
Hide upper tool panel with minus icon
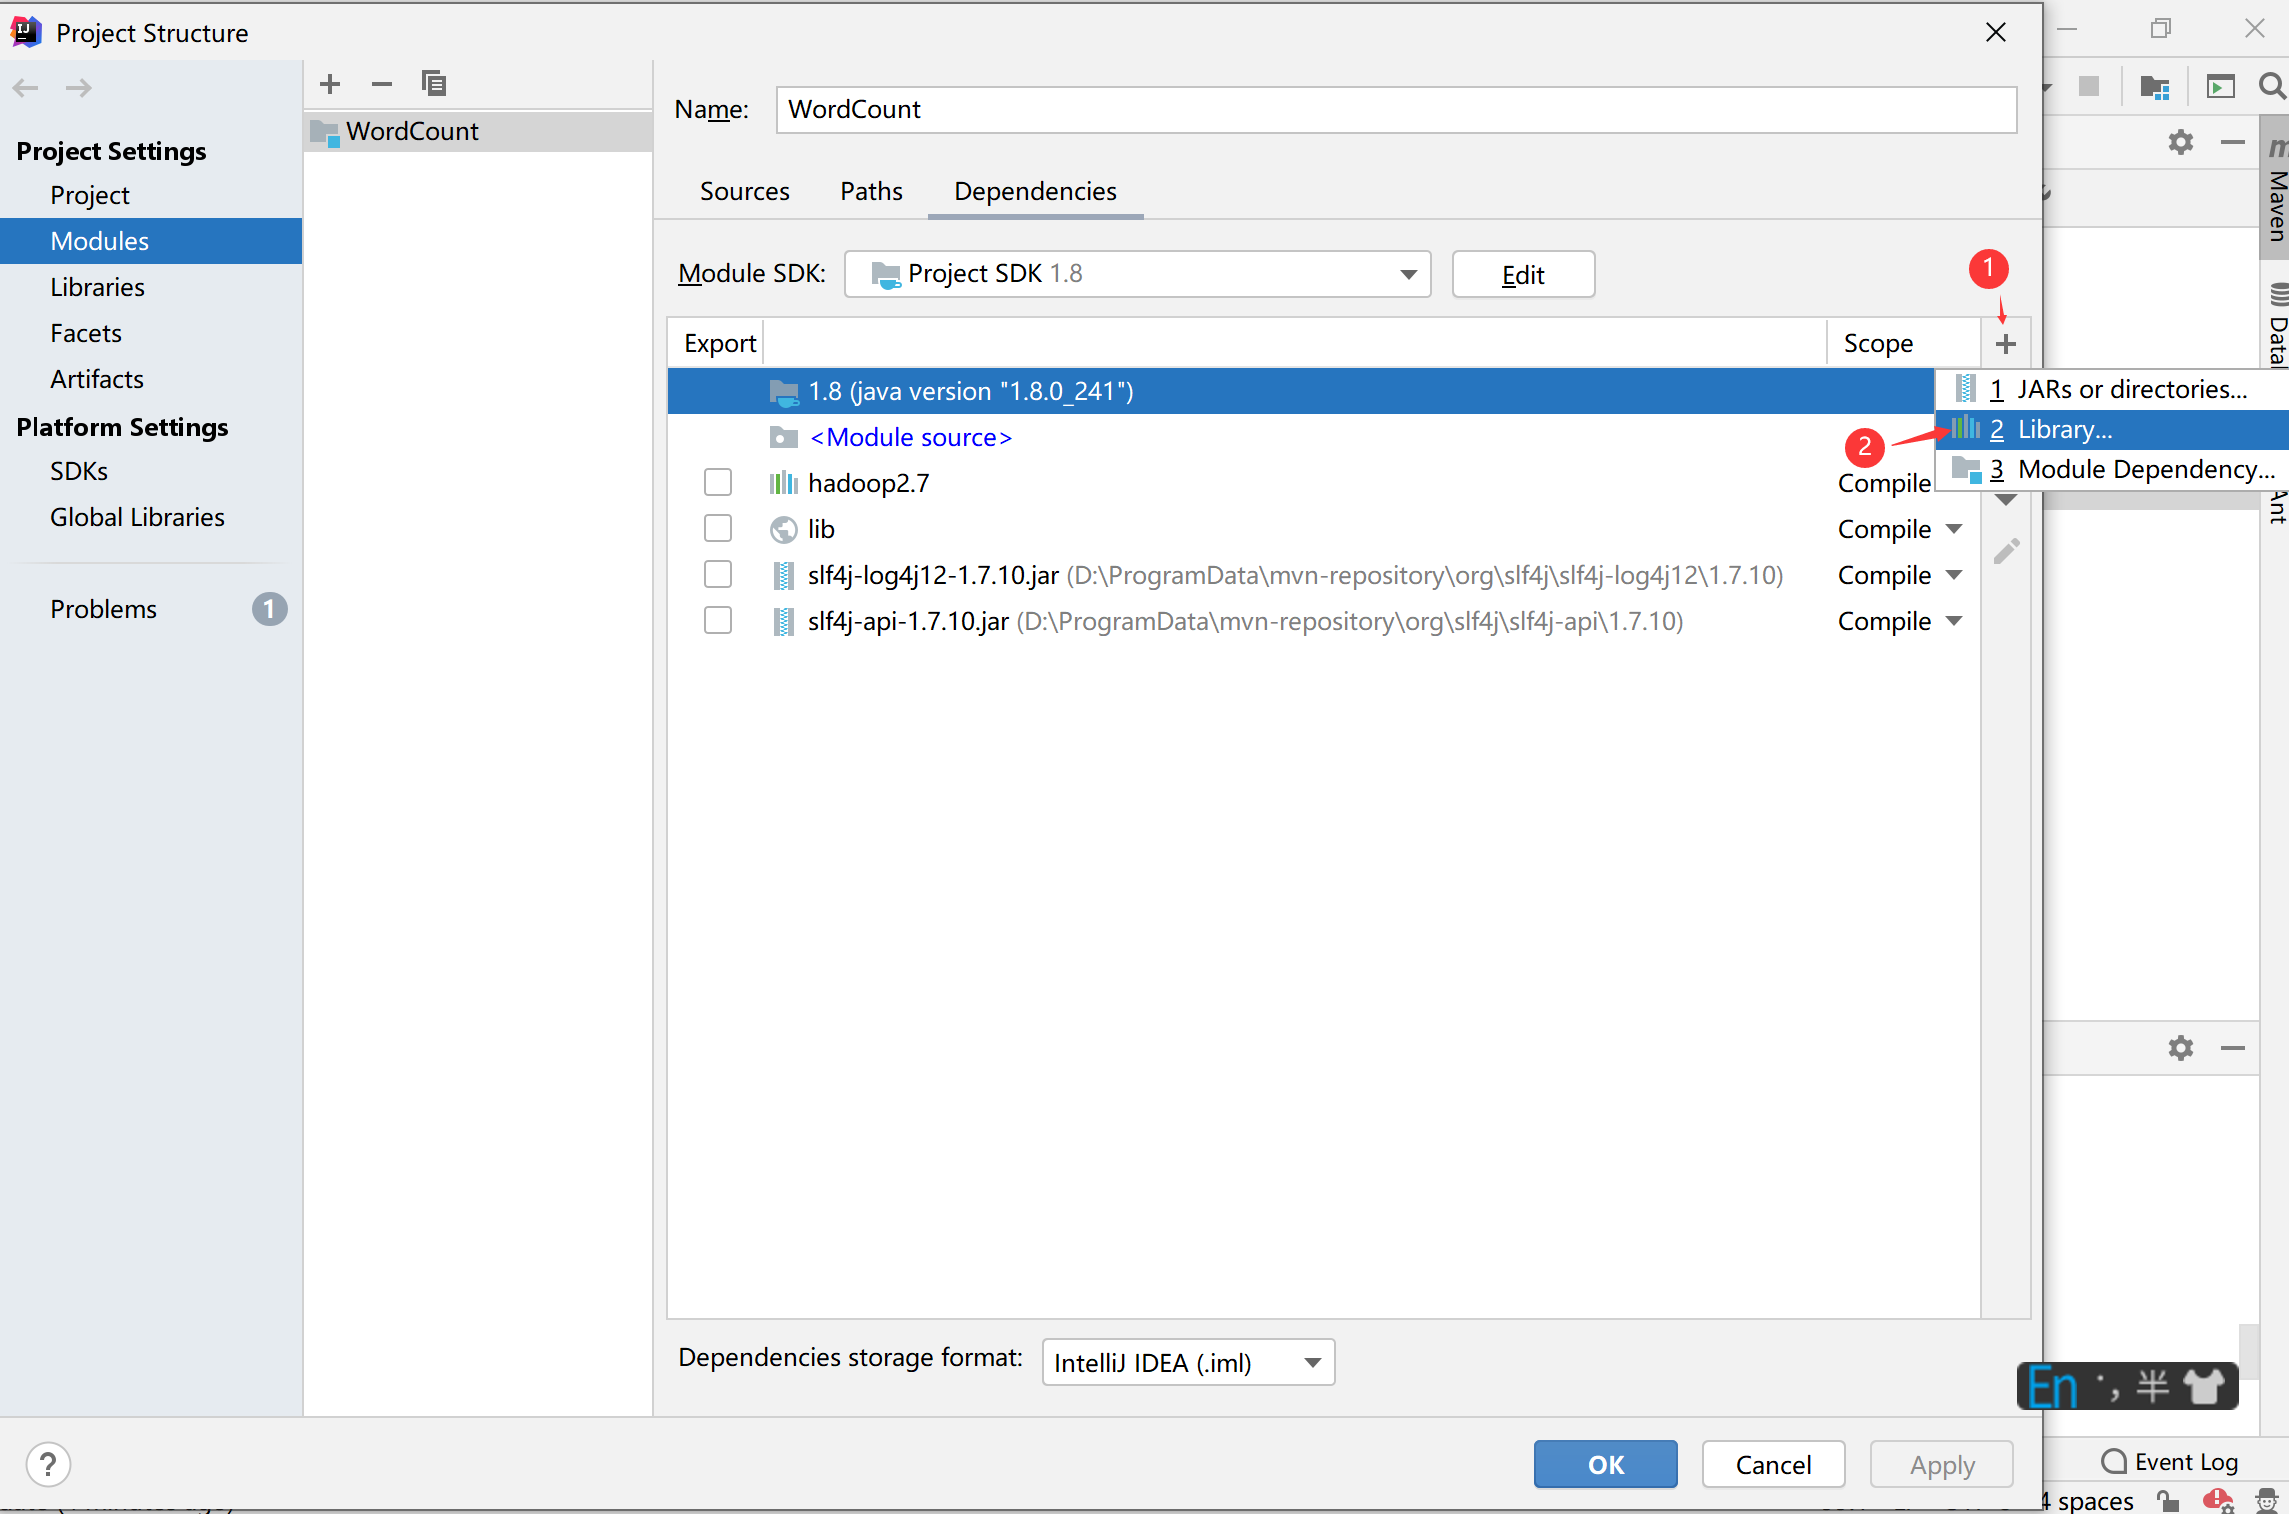(2233, 142)
